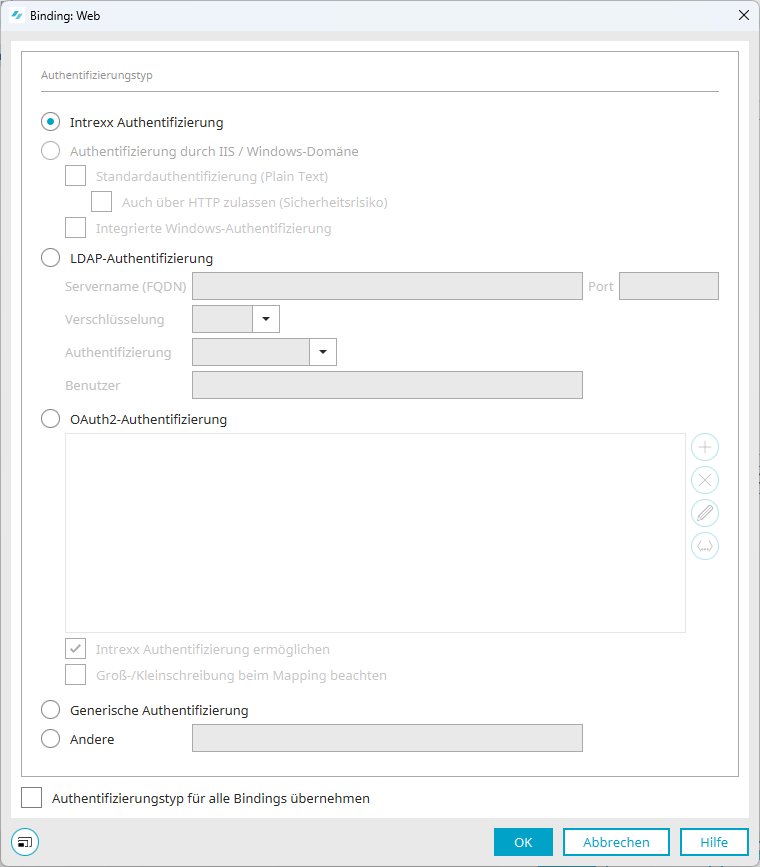Choose the Andere radio button
The height and width of the screenshot is (867, 760).
[50, 739]
